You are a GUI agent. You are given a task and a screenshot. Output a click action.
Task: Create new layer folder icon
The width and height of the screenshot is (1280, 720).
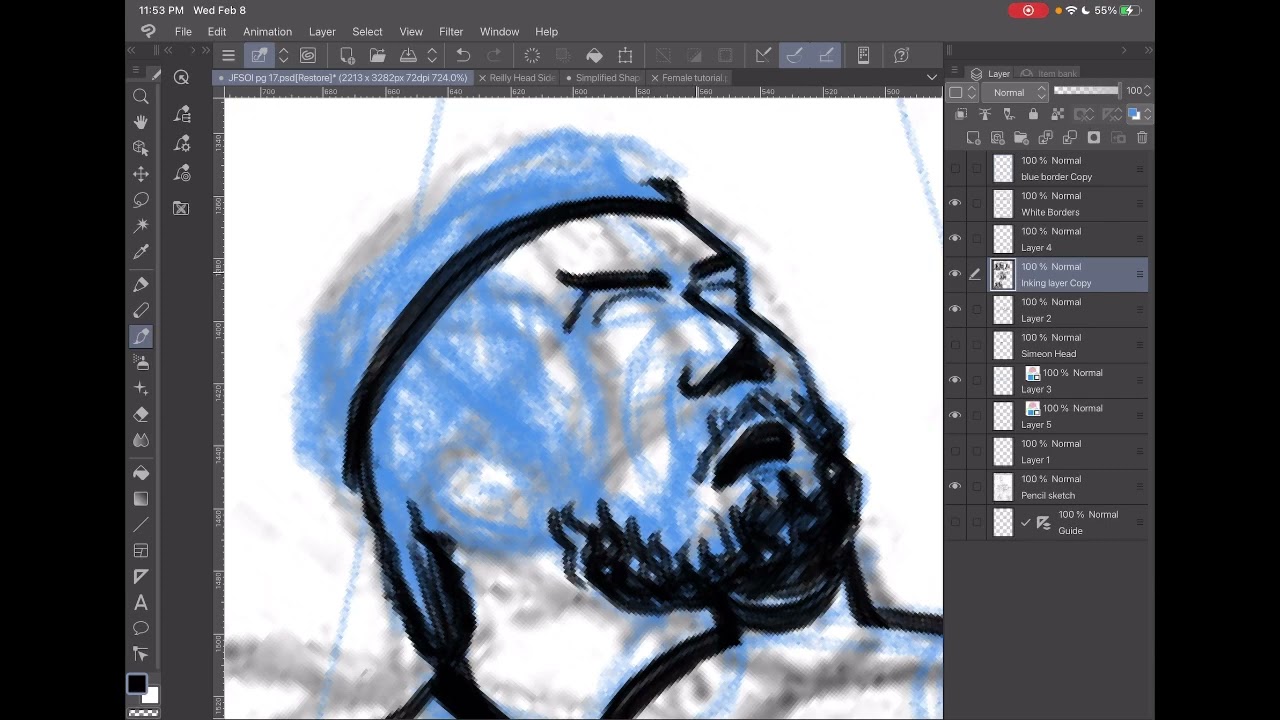click(1021, 138)
